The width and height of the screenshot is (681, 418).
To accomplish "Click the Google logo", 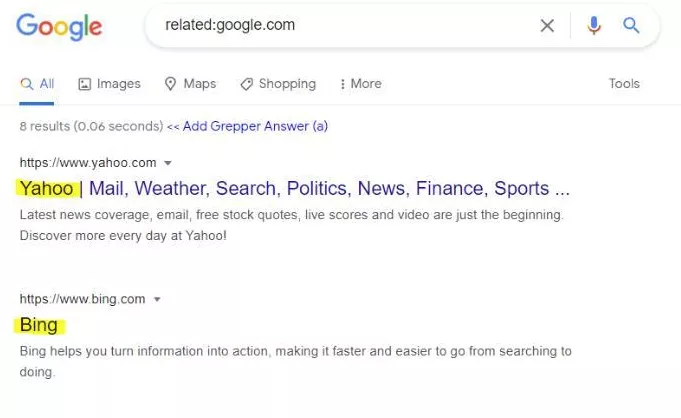I will (x=59, y=27).
